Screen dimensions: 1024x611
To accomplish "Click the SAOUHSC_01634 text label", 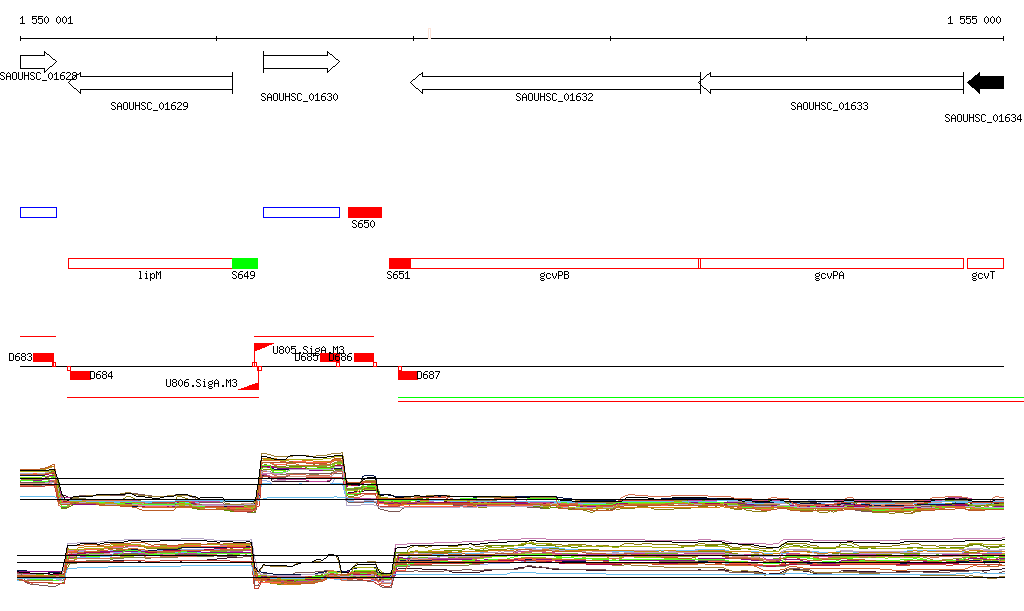I will 984,118.
